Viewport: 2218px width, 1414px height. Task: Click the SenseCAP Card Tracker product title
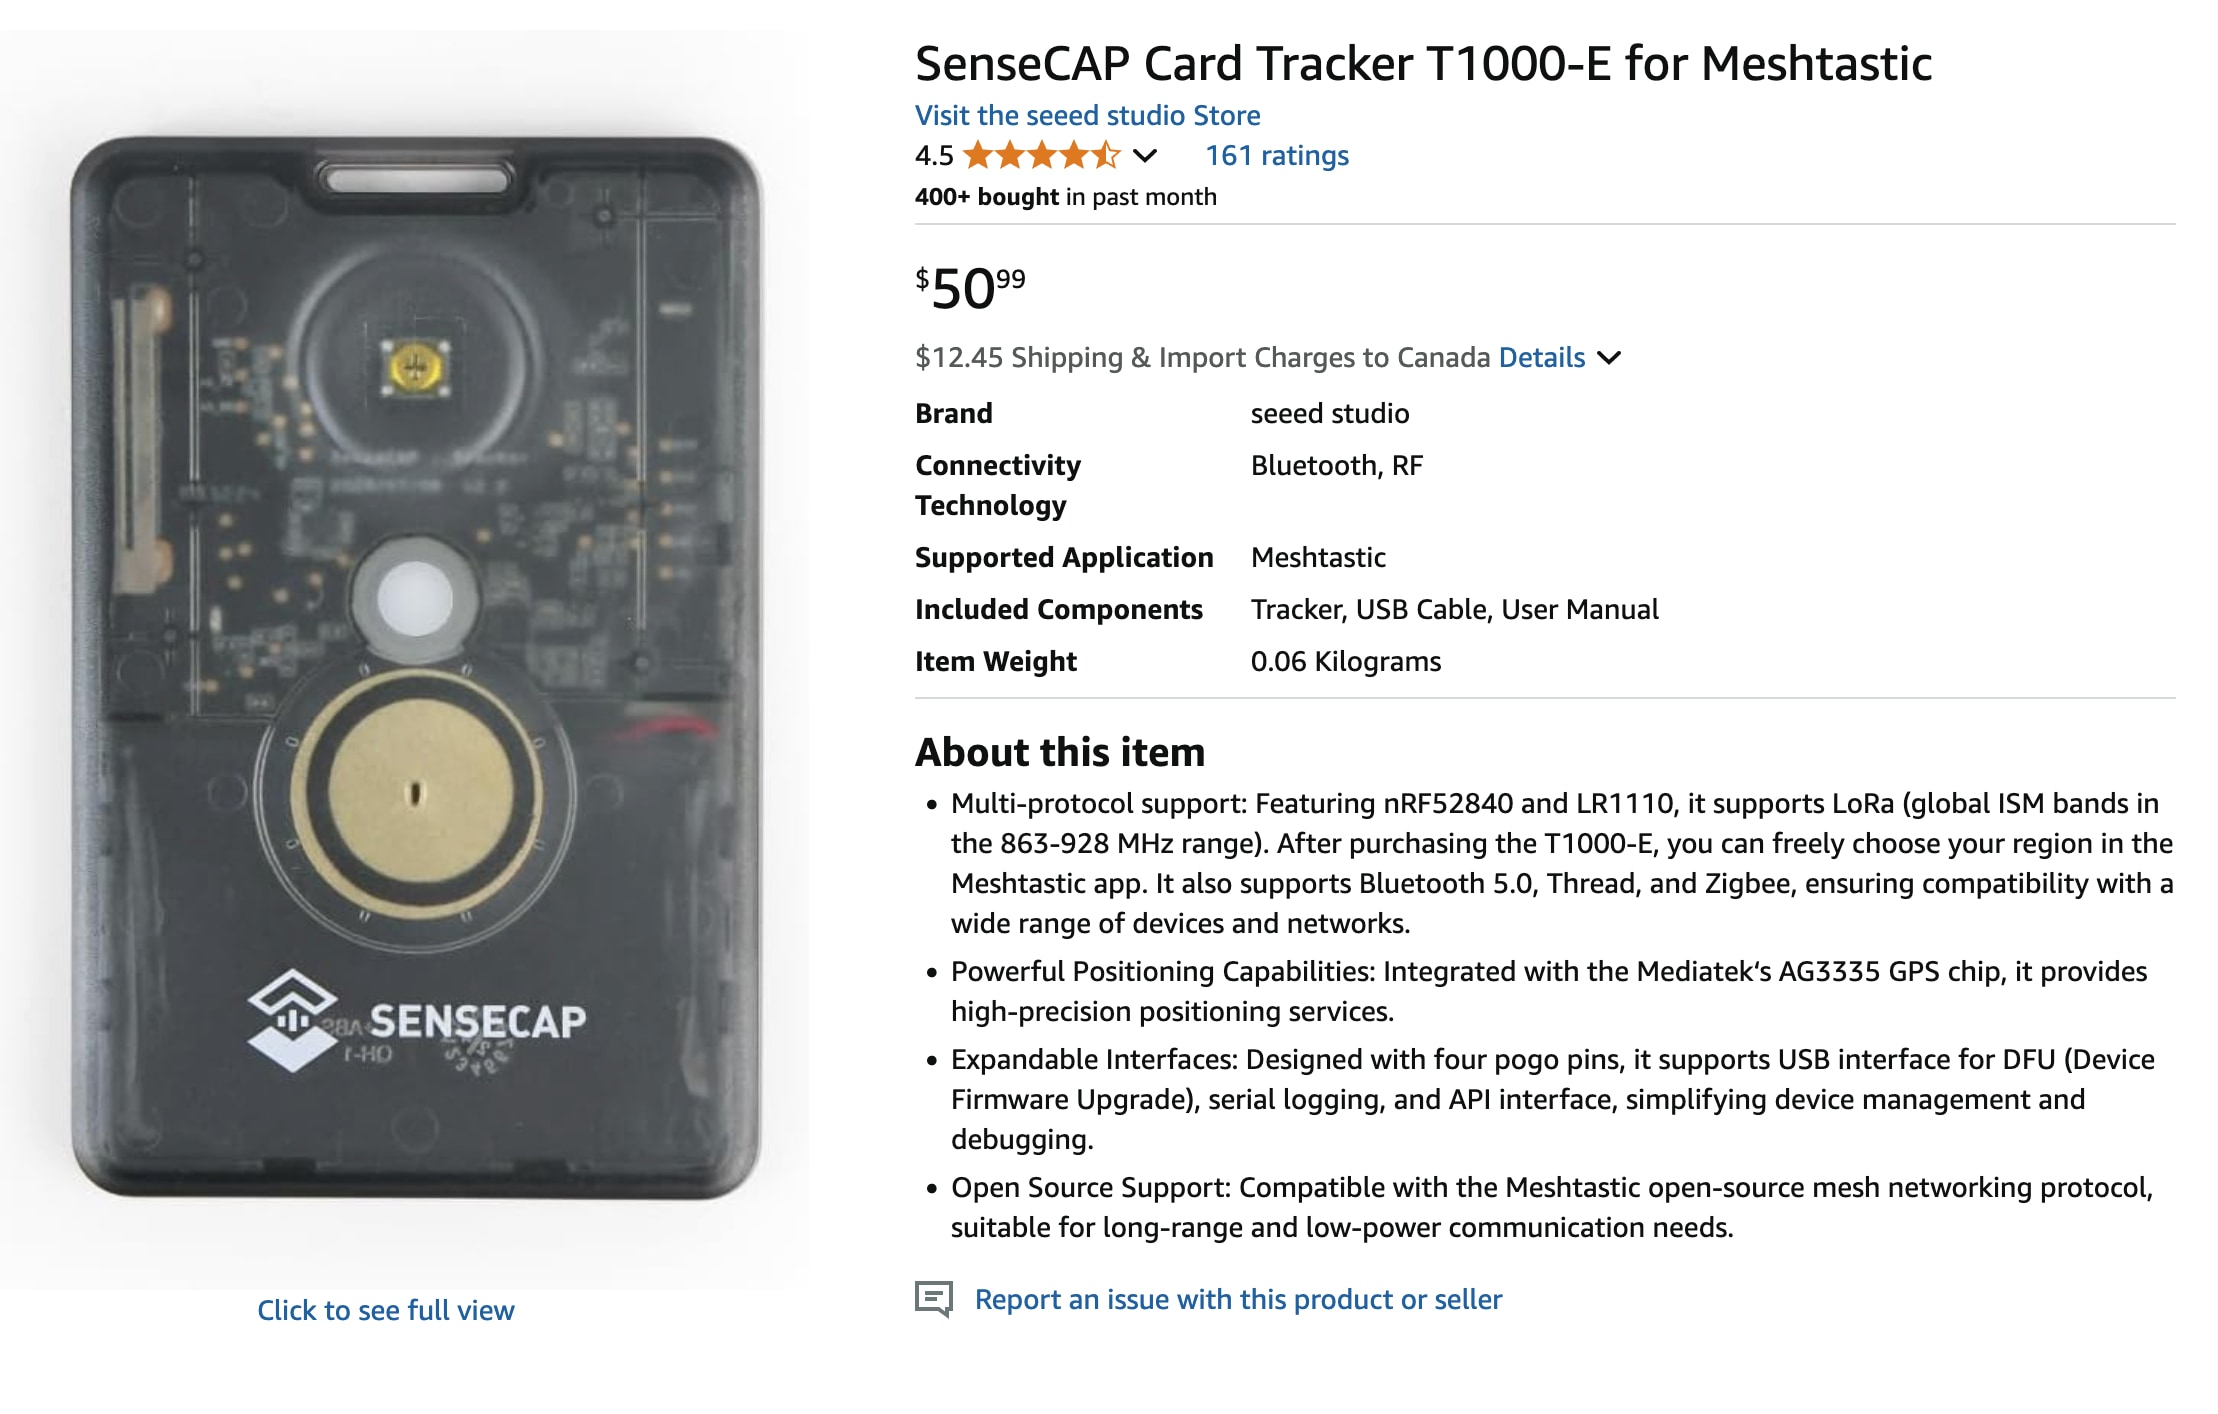click(x=1423, y=64)
